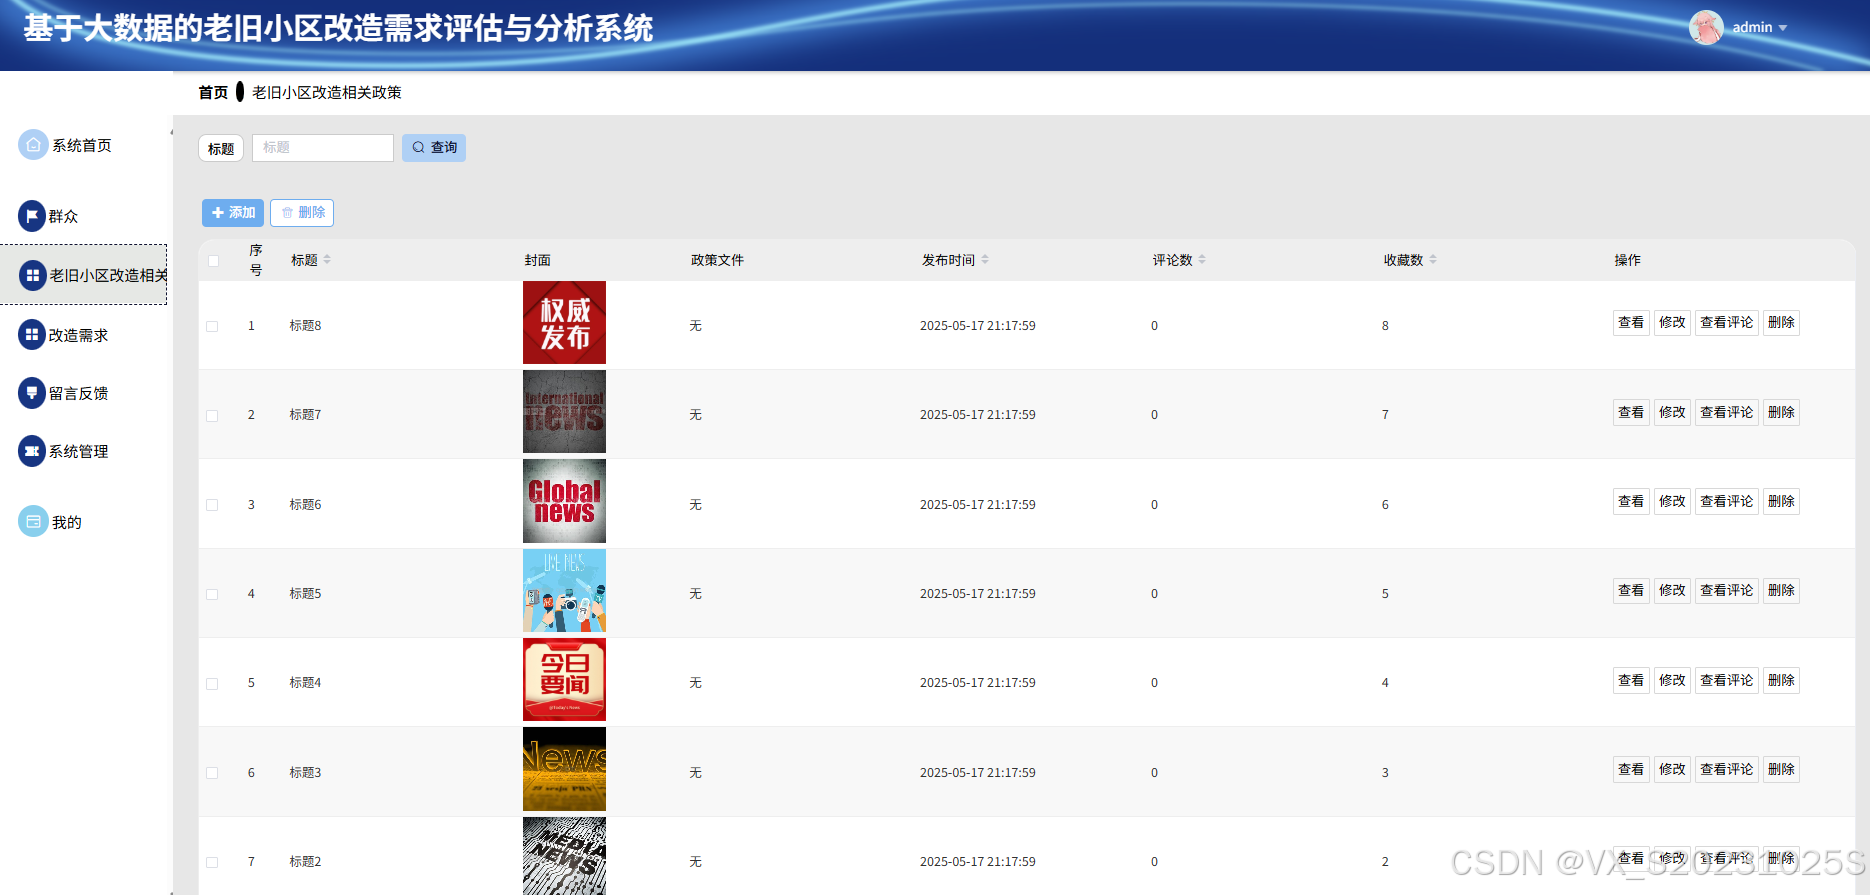Click the grid icon beside 改造需求
1870x895 pixels.
click(x=32, y=335)
